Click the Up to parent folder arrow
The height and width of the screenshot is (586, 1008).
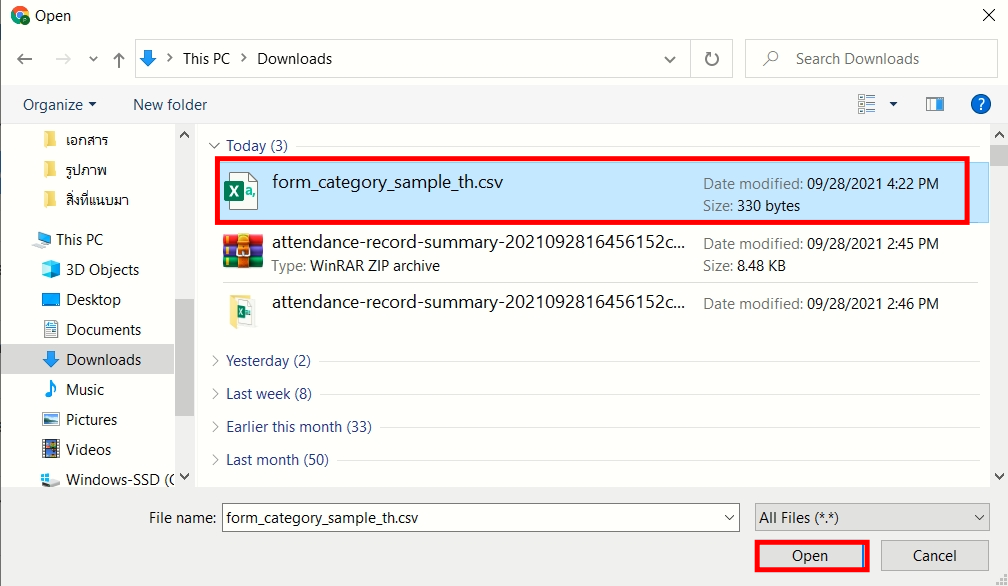(x=119, y=59)
